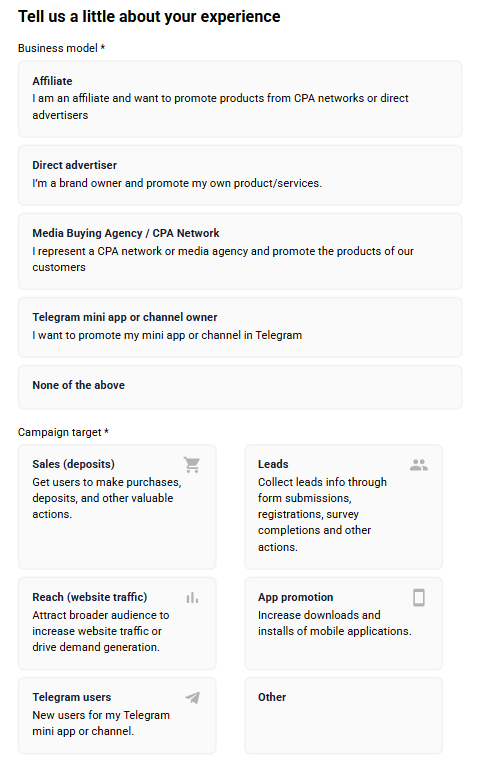Click the Affiliate description about CPA networks

[x=220, y=106]
